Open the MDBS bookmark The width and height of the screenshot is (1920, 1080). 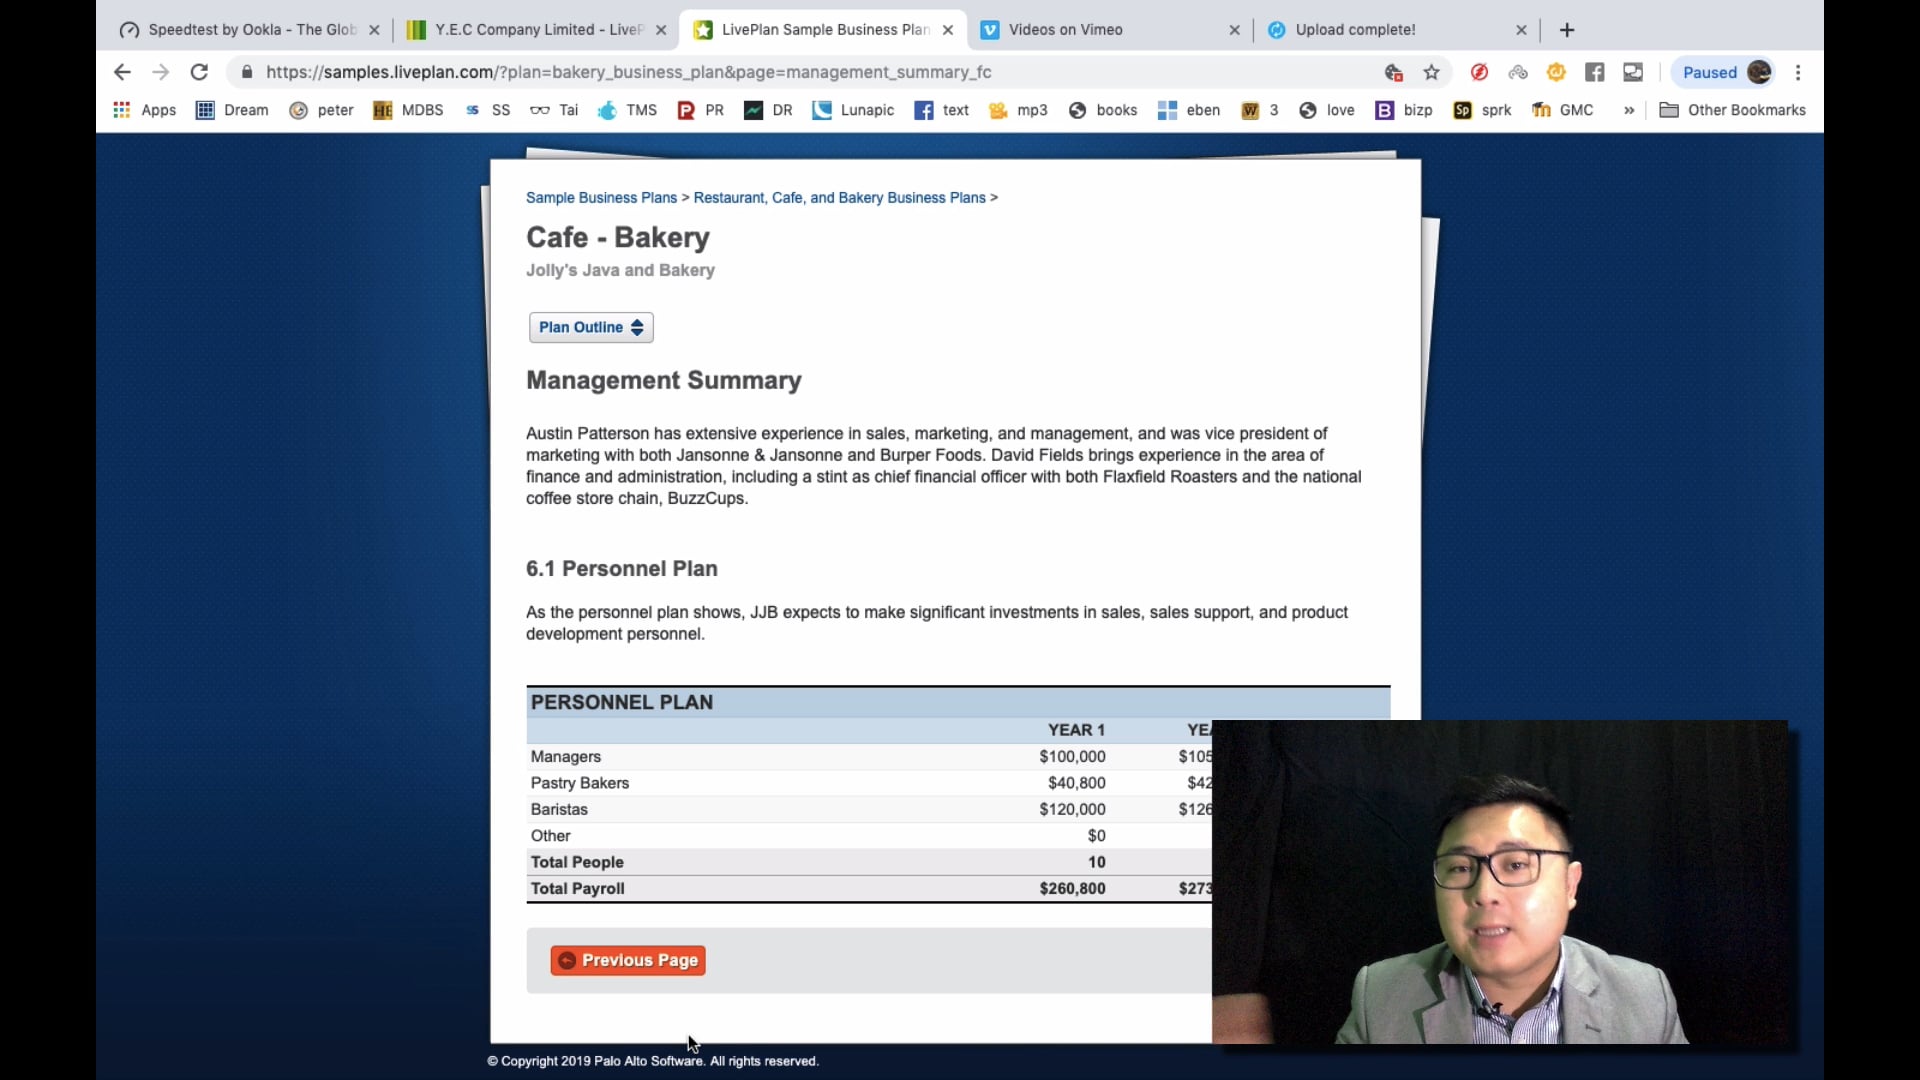tap(408, 110)
